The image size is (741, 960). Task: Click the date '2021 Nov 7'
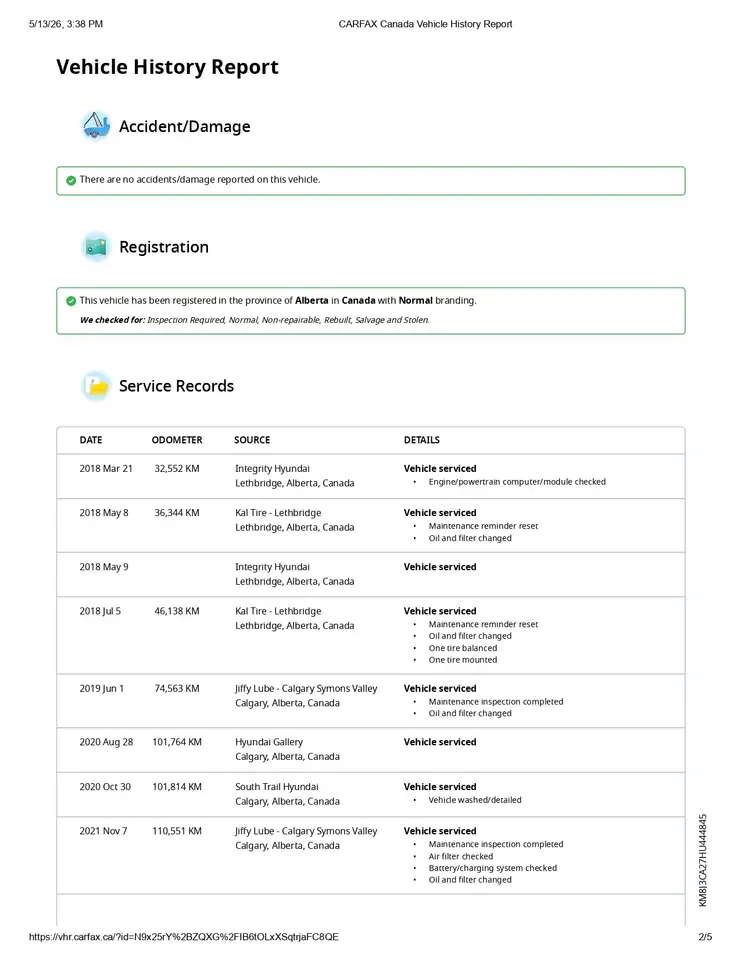point(103,831)
